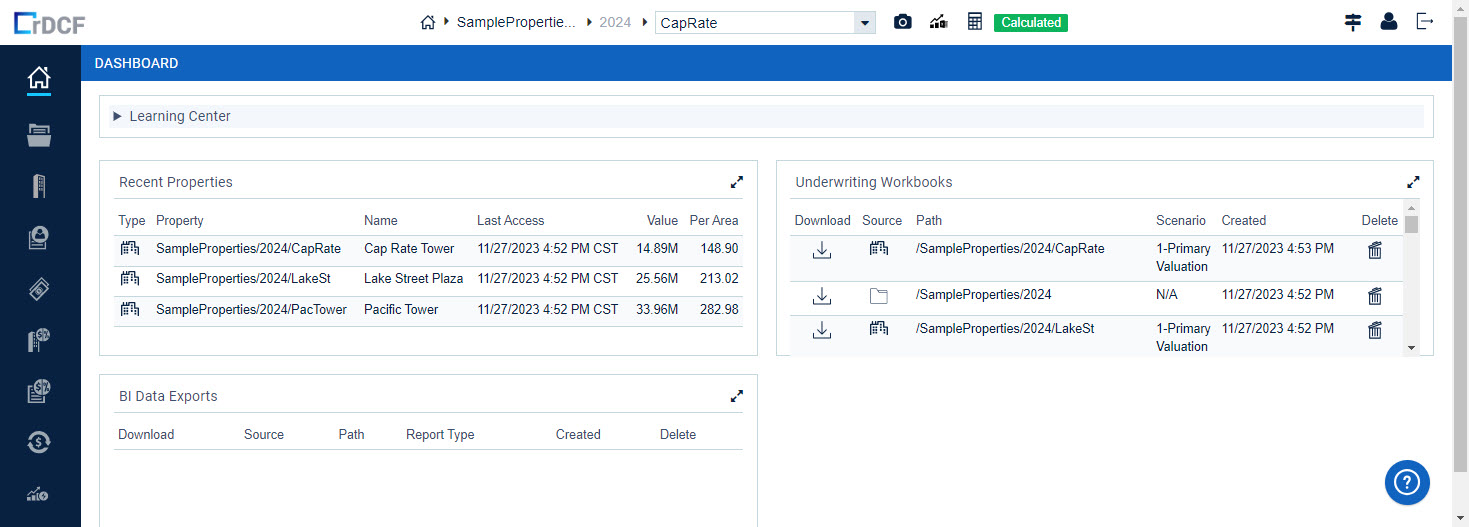The height and width of the screenshot is (527, 1469).
Task: Click the folder source icon in workbooks
Action: tap(878, 296)
